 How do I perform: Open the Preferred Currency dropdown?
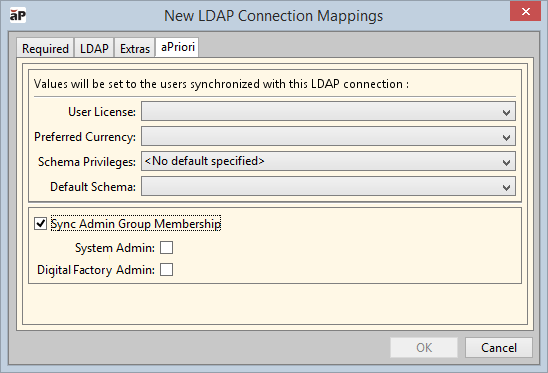pyautogui.click(x=328, y=136)
